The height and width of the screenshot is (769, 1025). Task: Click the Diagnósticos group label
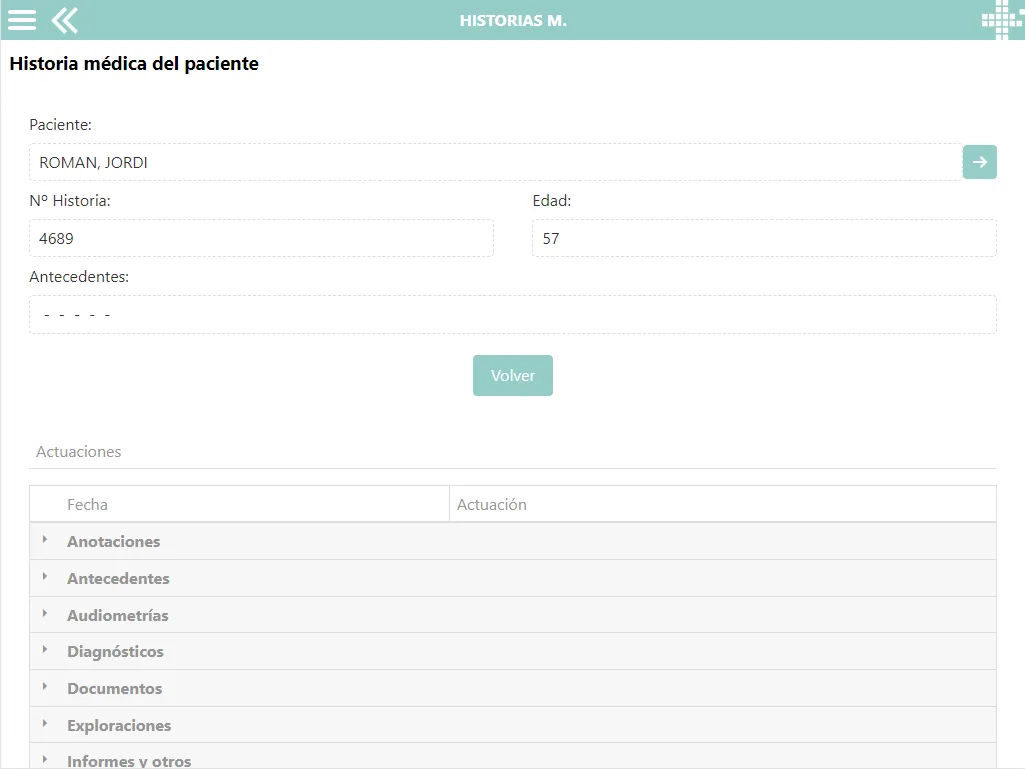pos(115,652)
